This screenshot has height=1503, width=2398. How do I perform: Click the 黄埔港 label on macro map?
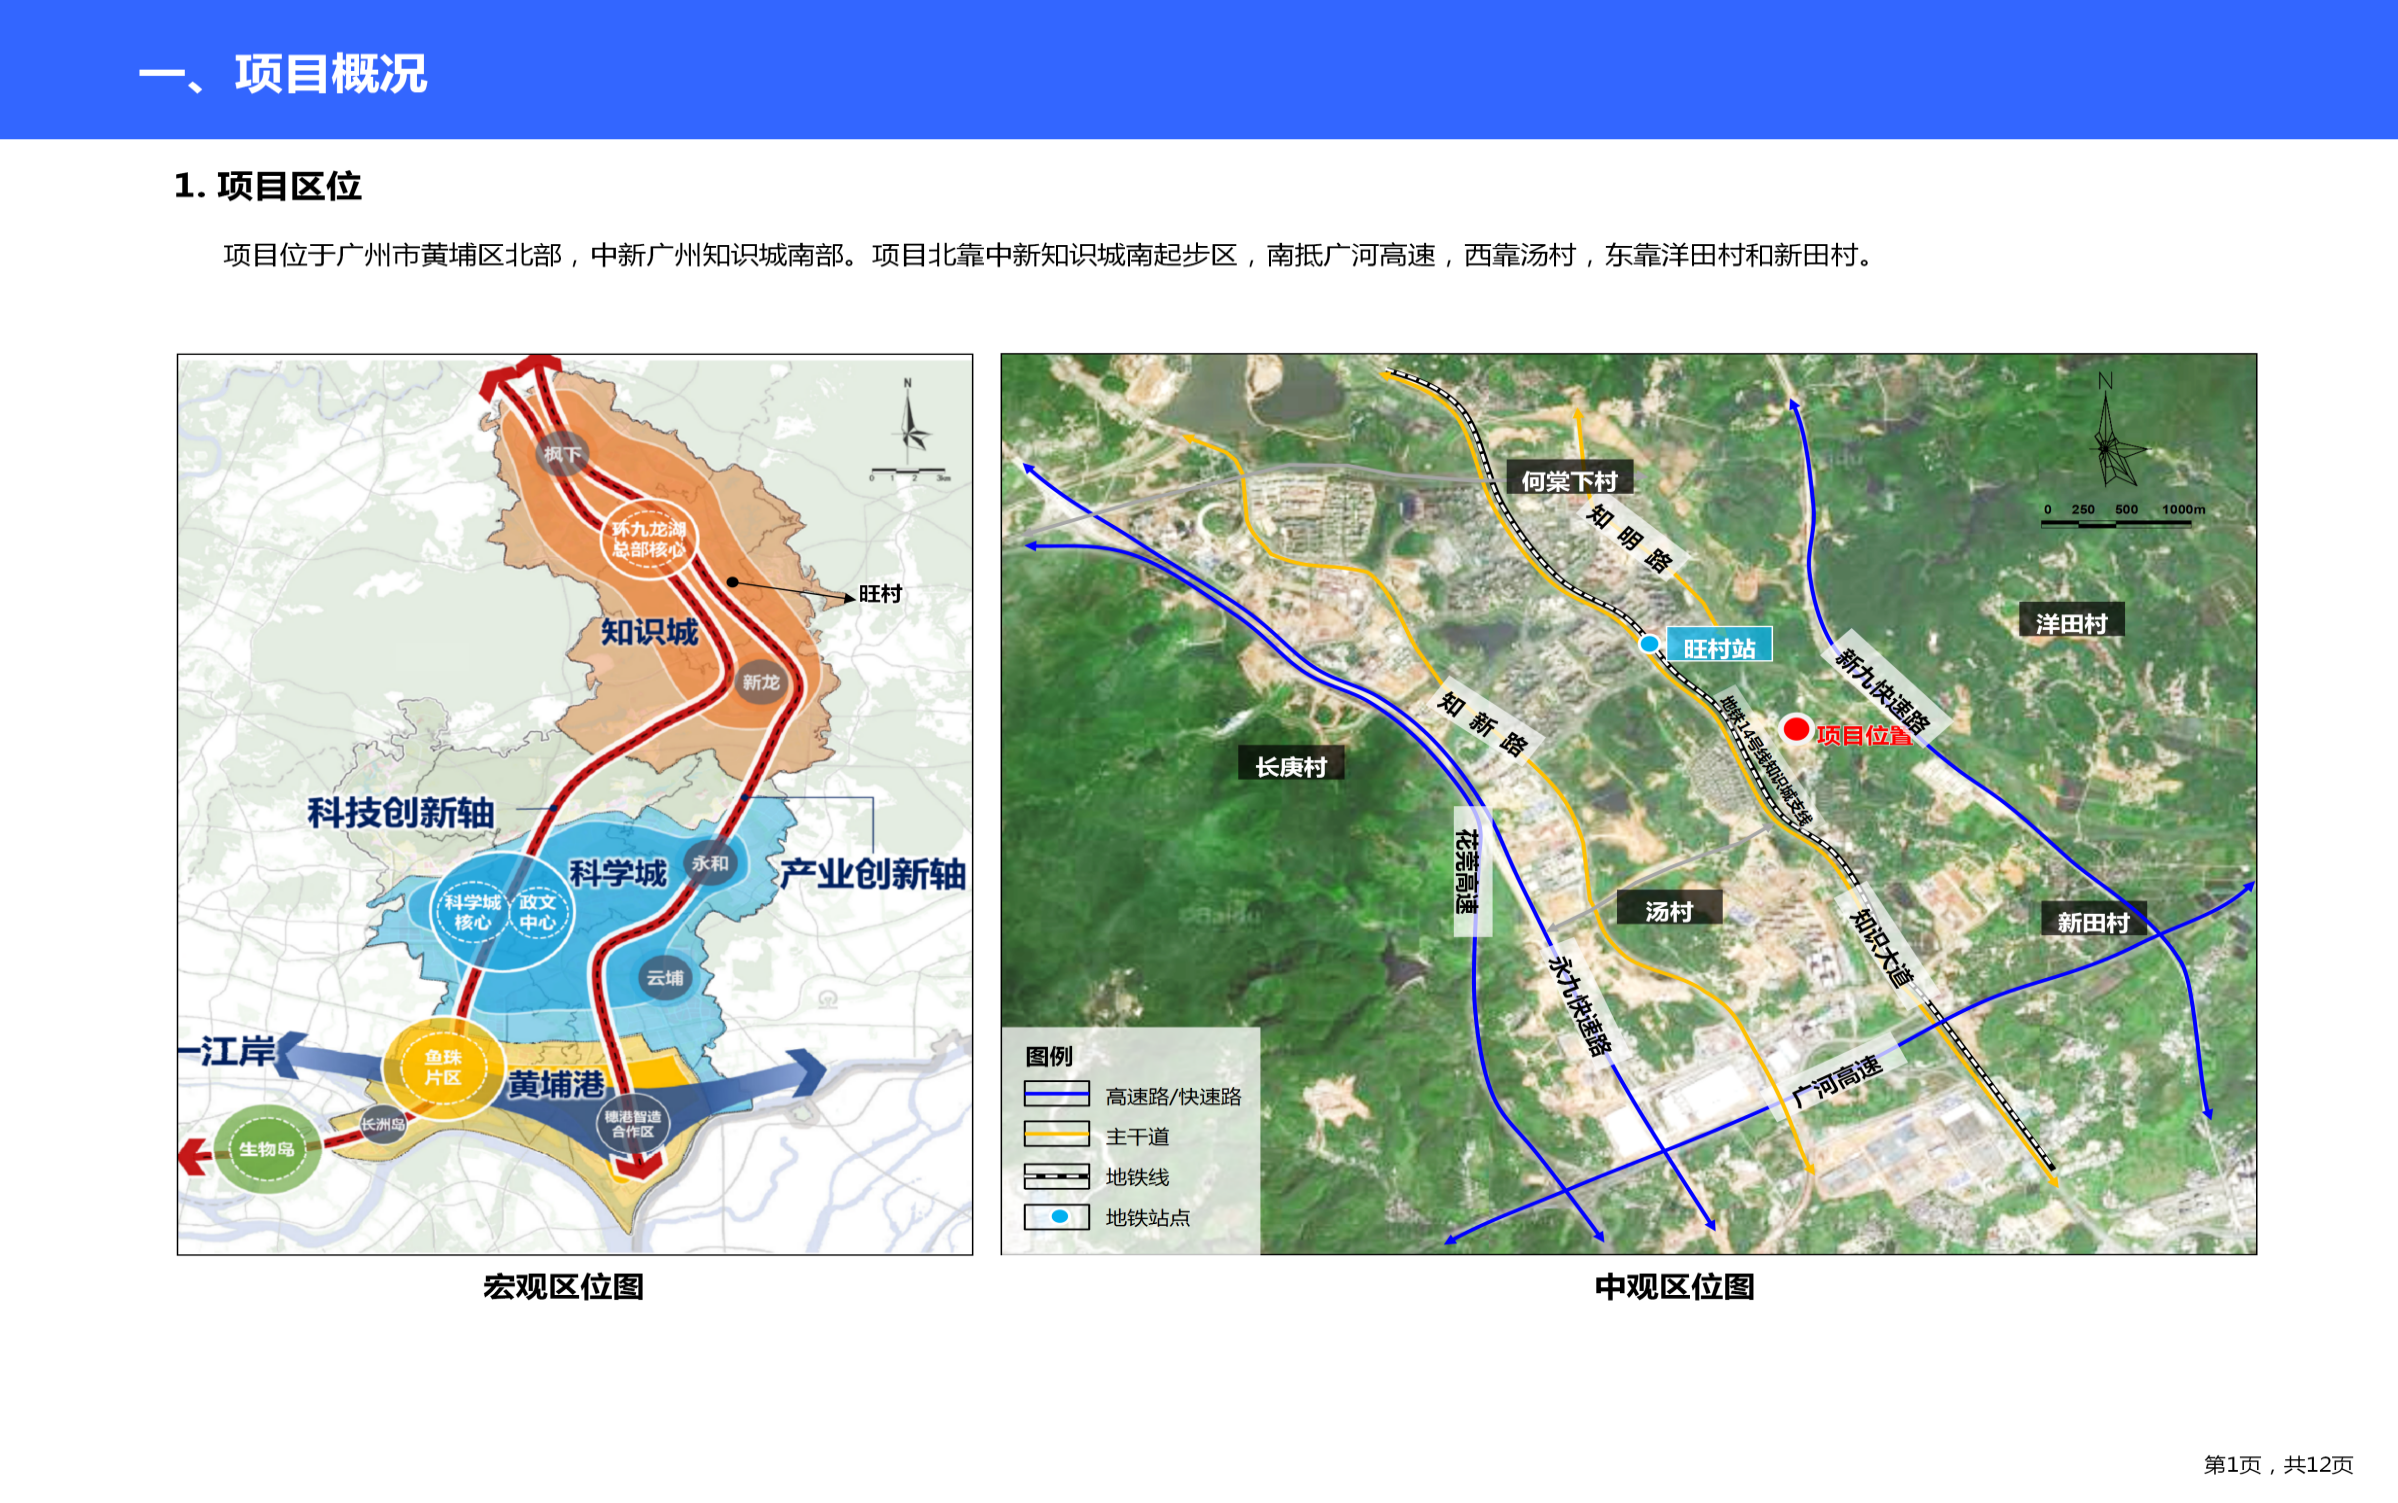(556, 1084)
